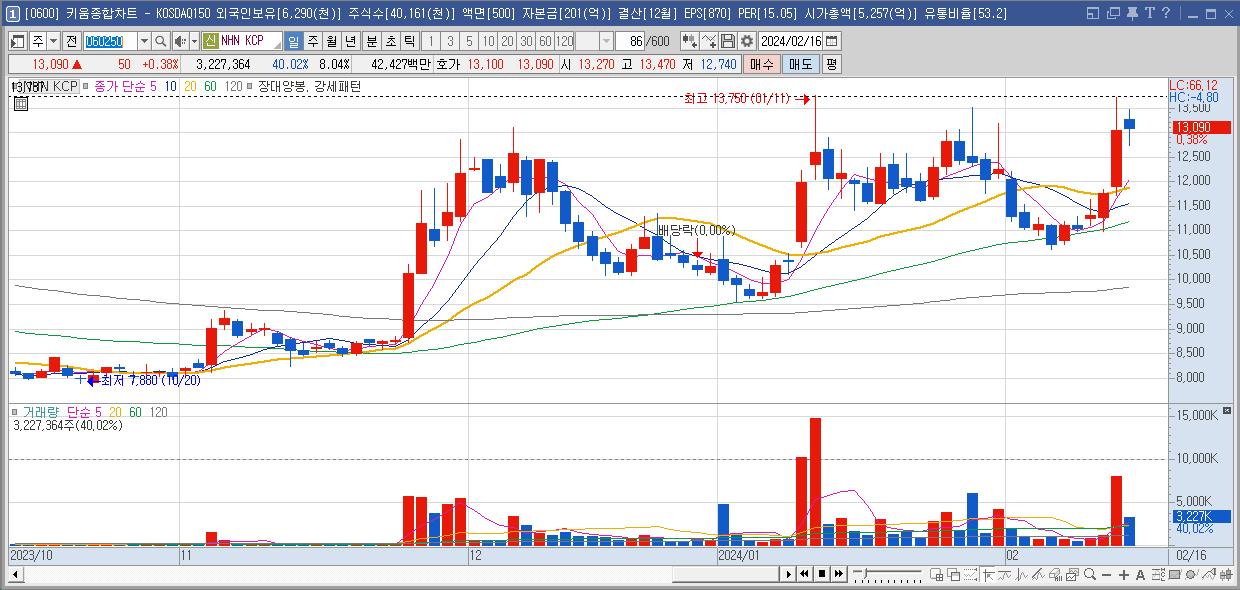Image resolution: width=1240 pixels, height=590 pixels.
Task: Click the chart-and-dropdown-arrow icon right of the 86/600 count box
Action: 689,41
